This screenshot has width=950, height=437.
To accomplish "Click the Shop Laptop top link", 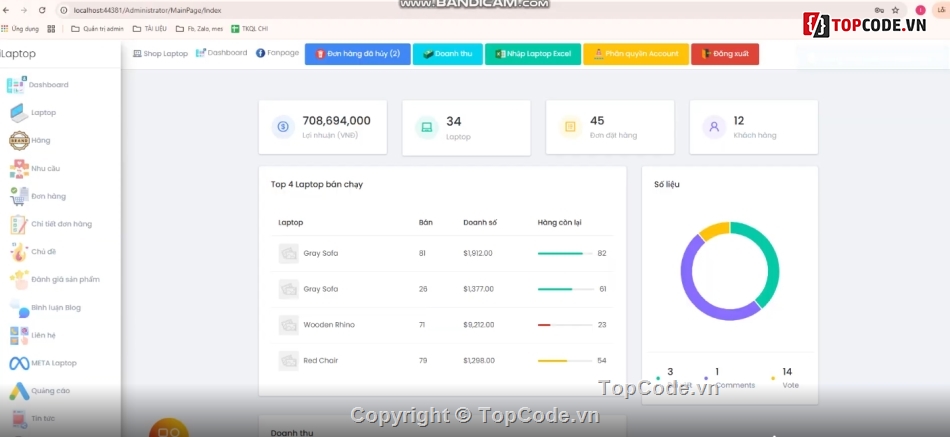I will 161,53.
